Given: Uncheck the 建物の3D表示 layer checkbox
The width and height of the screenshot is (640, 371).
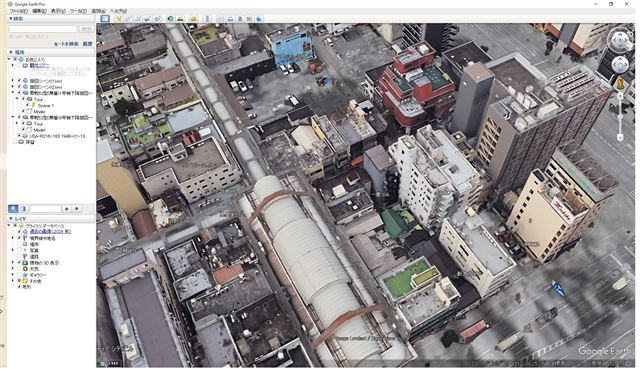Looking at the screenshot, I should pyautogui.click(x=19, y=263).
